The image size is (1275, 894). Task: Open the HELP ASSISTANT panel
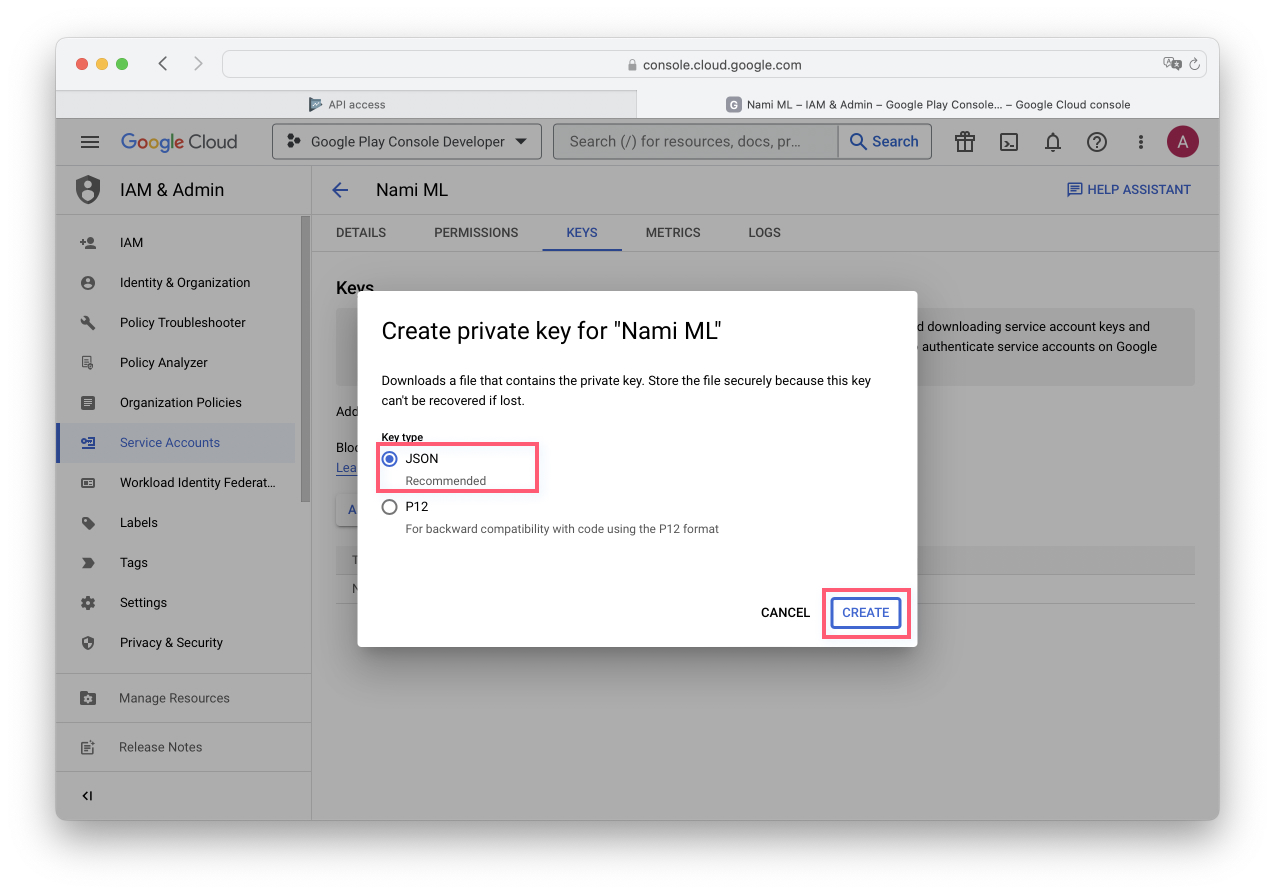tap(1129, 190)
